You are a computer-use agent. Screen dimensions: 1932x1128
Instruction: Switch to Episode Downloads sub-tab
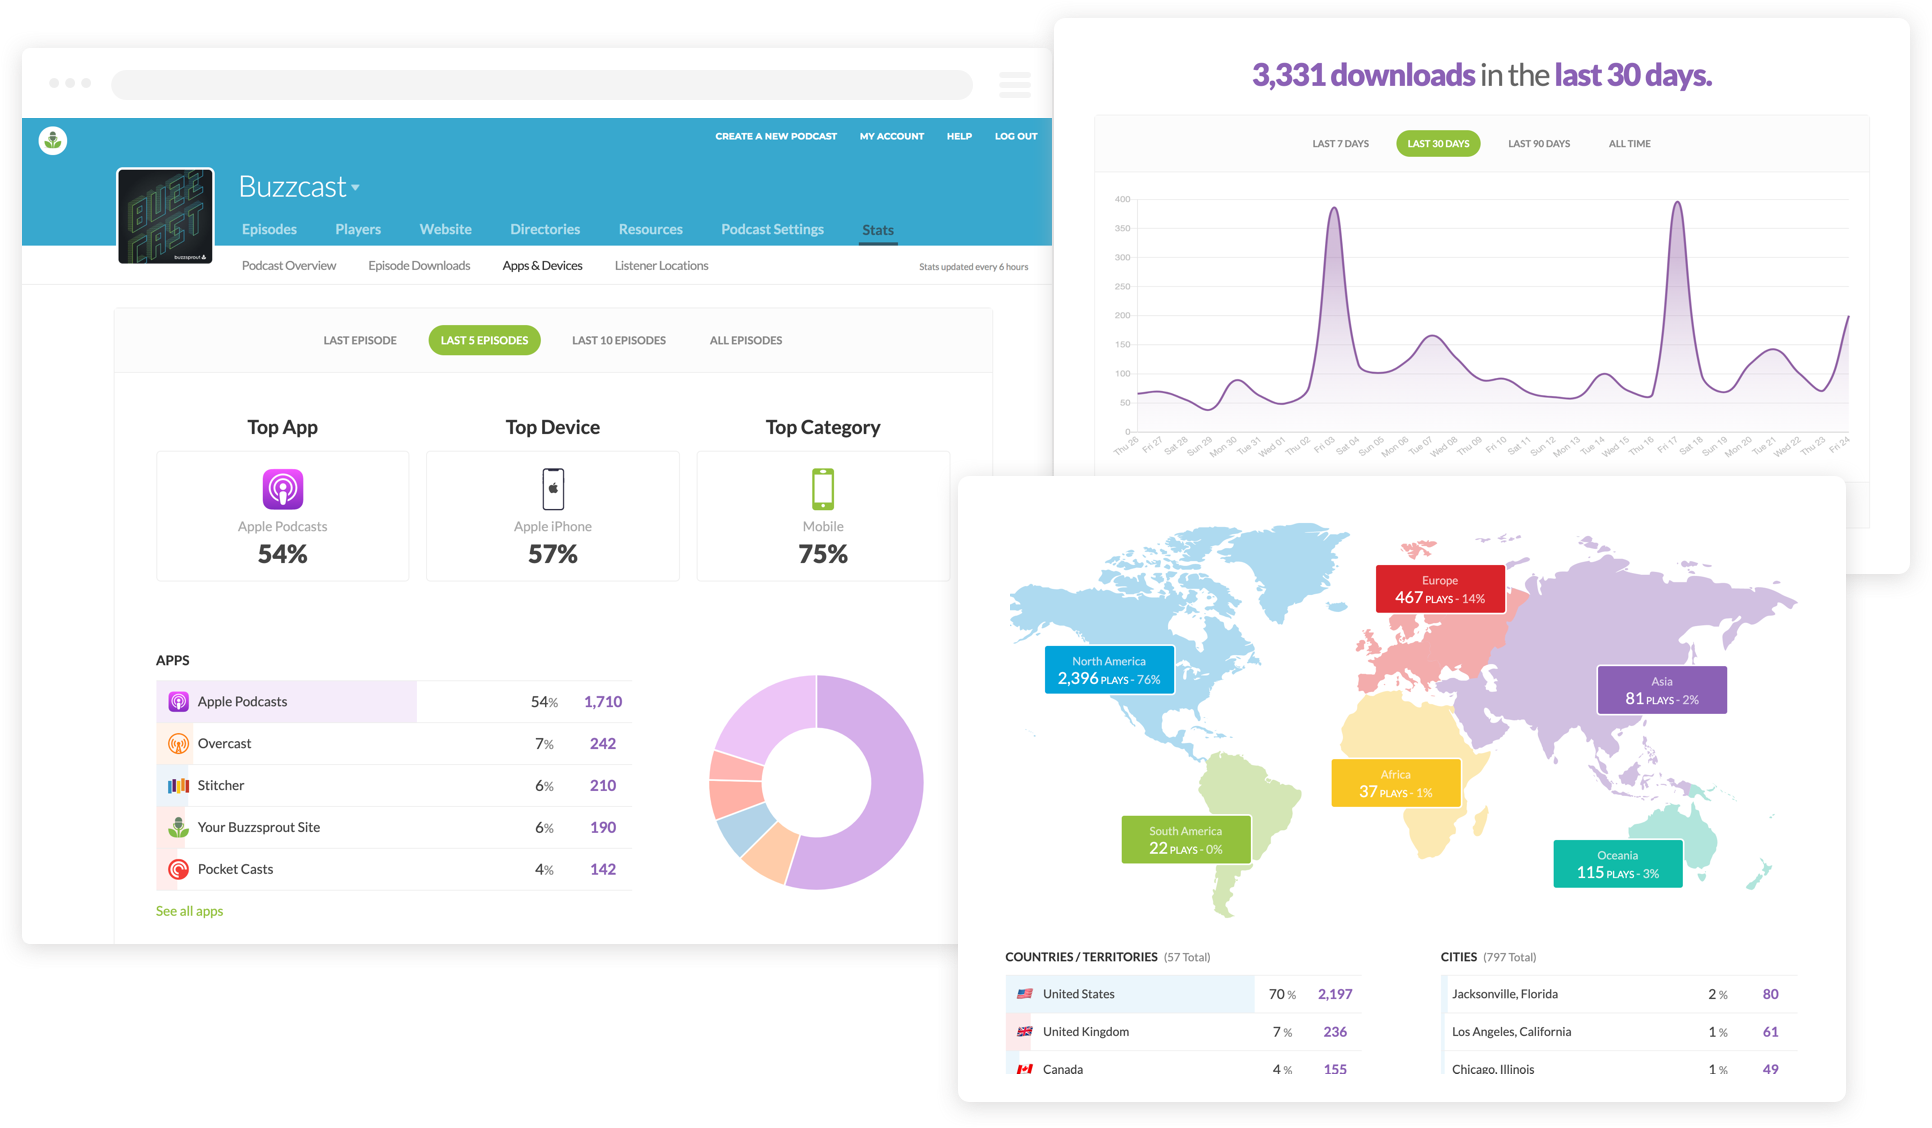419,266
